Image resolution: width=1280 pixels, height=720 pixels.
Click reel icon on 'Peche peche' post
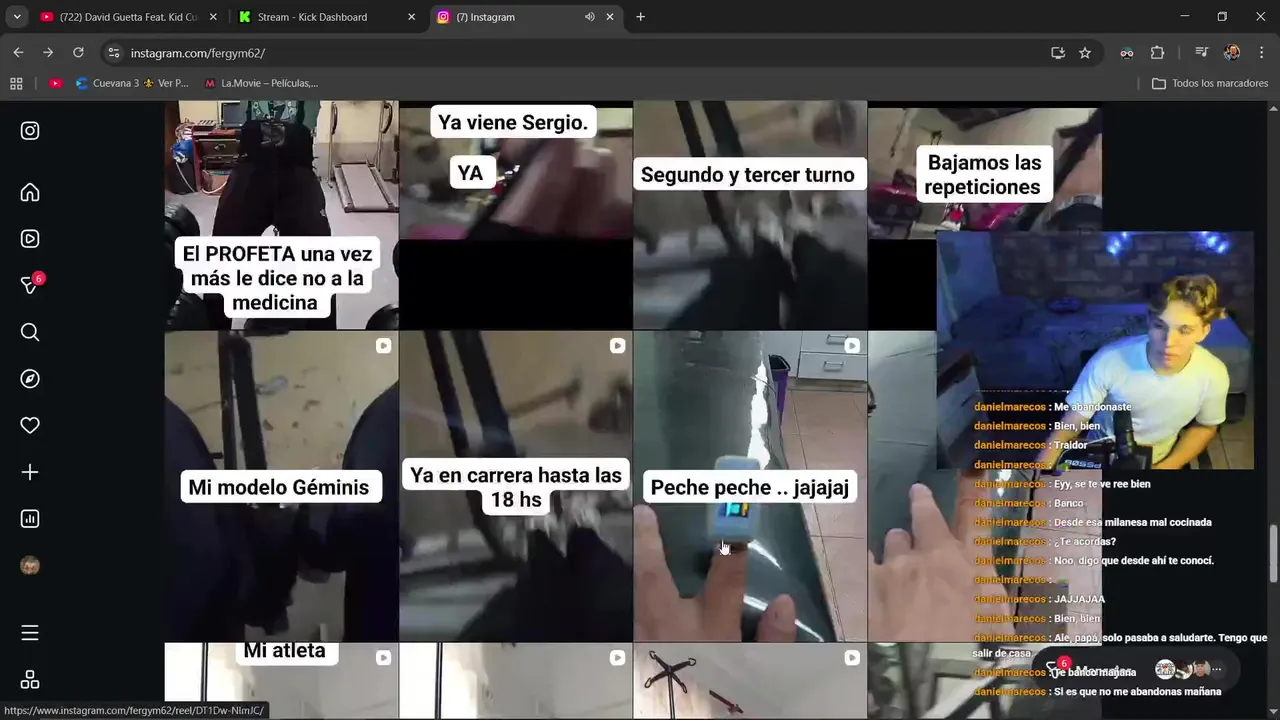point(851,346)
